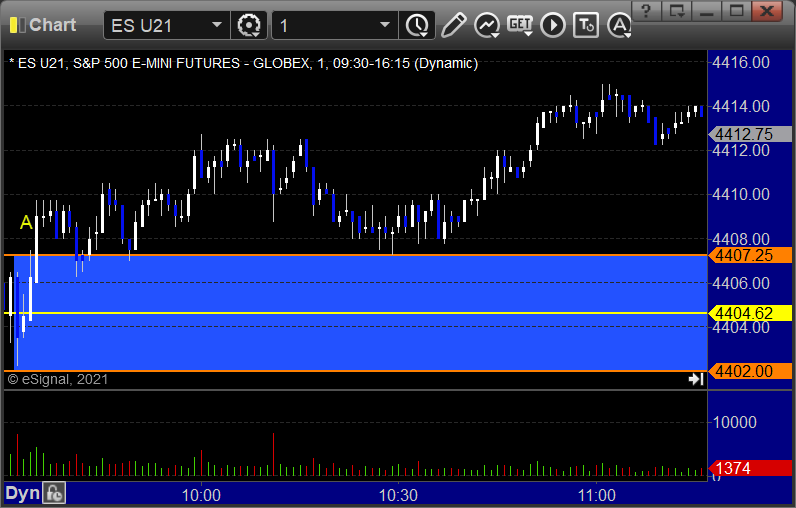Screen dimensions: 796x508
Task: Open the alerts A icon
Action: coord(619,25)
